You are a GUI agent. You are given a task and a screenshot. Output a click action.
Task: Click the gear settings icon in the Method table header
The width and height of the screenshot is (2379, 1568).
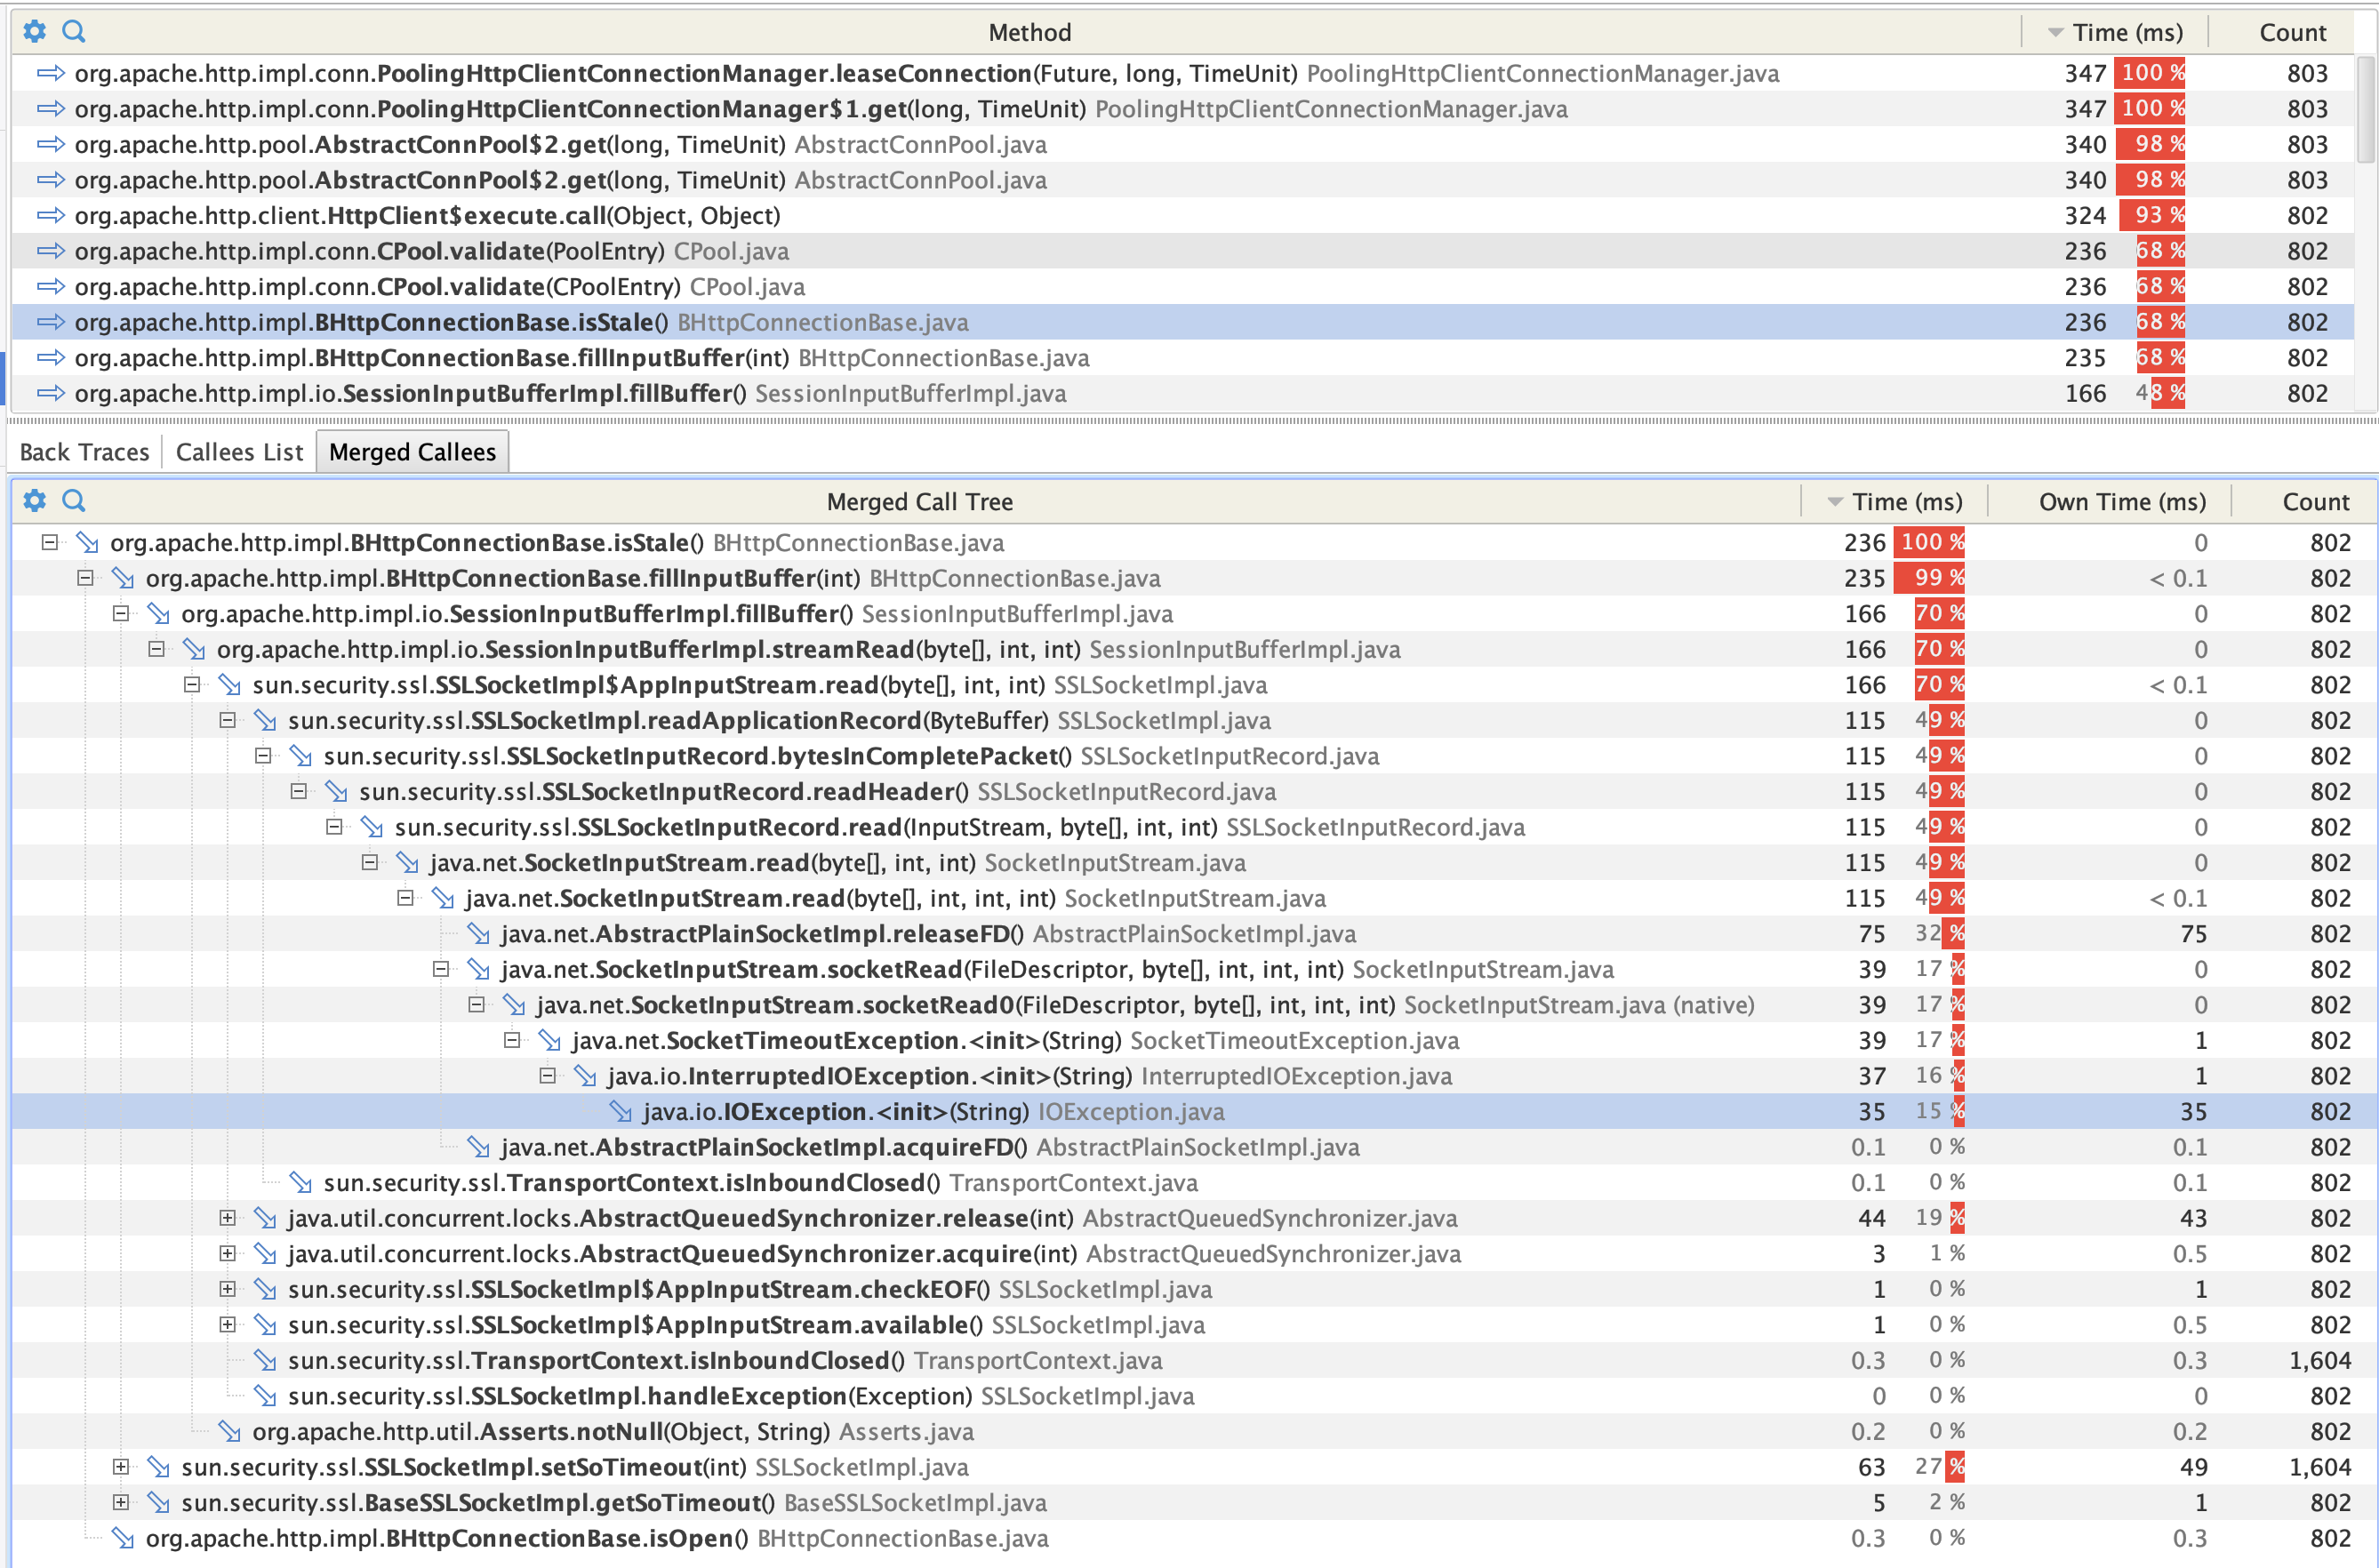coord(35,31)
